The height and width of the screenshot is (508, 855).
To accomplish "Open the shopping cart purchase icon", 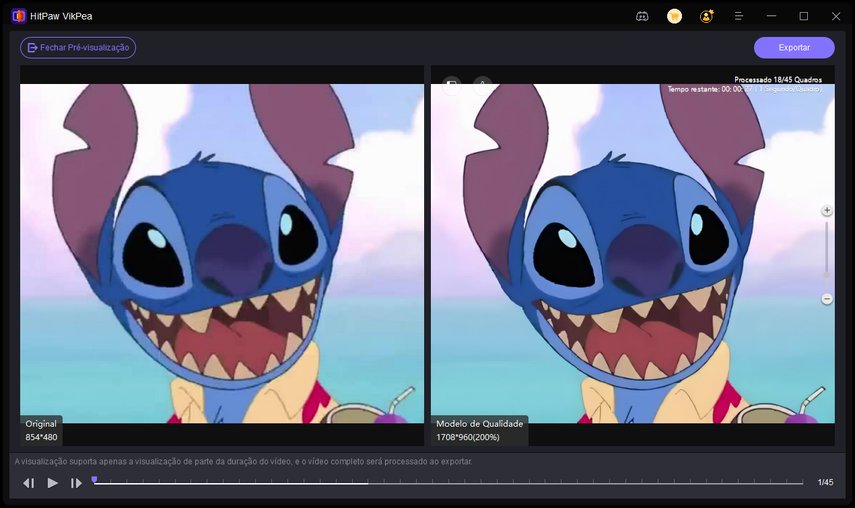I will [x=675, y=16].
